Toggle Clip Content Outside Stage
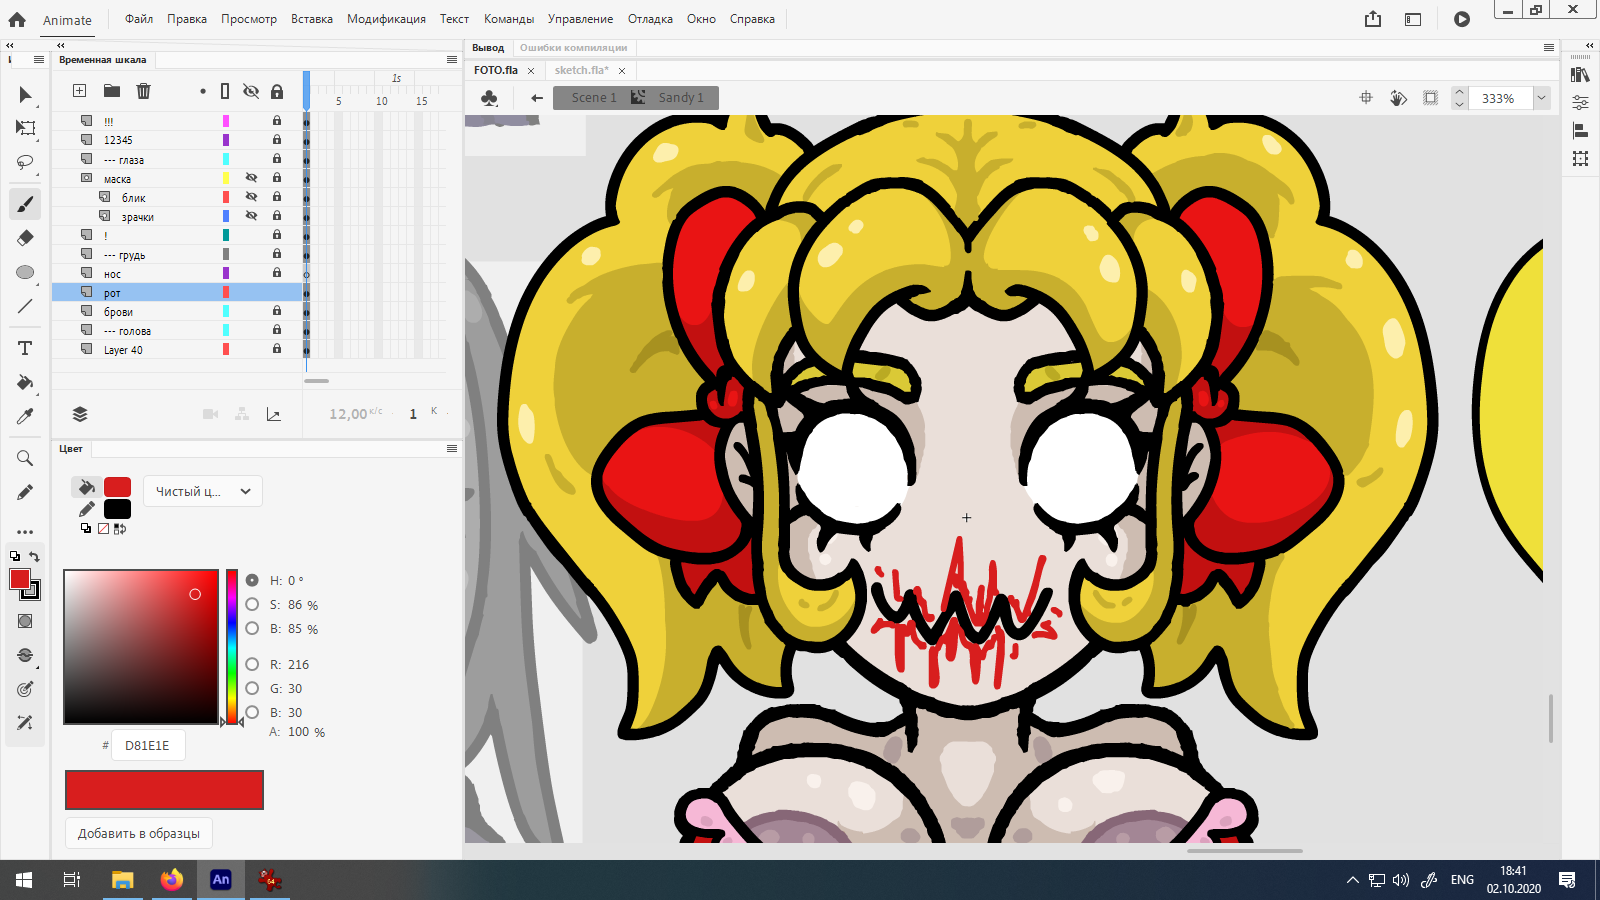Screen dimensions: 1600x900 pos(1431,98)
